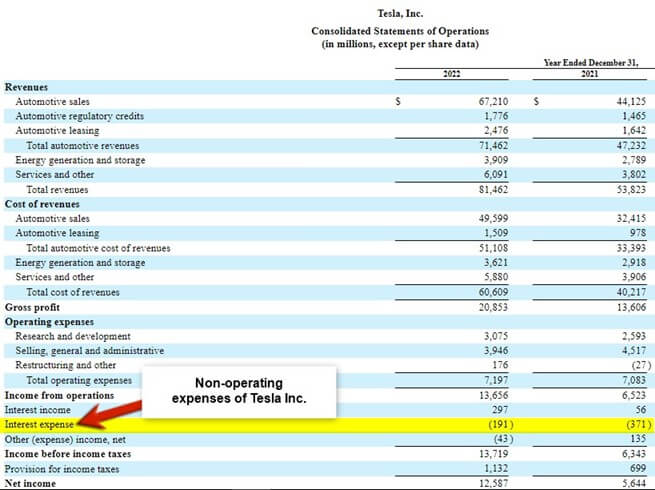Select the 13,656 operating income value
The width and height of the screenshot is (655, 490).
click(493, 396)
